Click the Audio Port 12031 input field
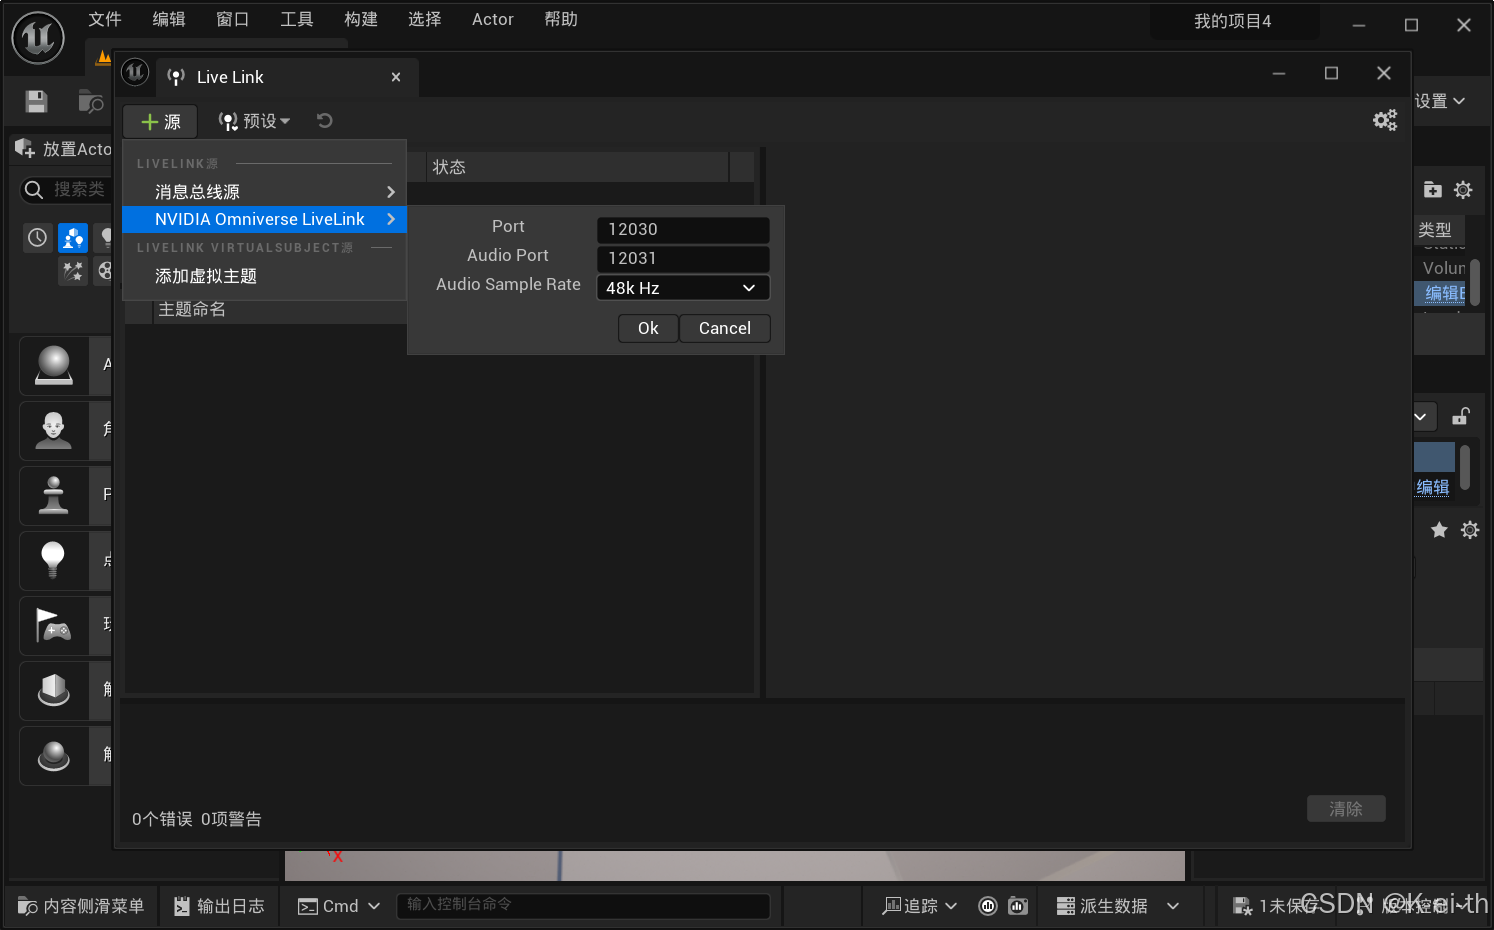The width and height of the screenshot is (1494, 930). coord(683,258)
